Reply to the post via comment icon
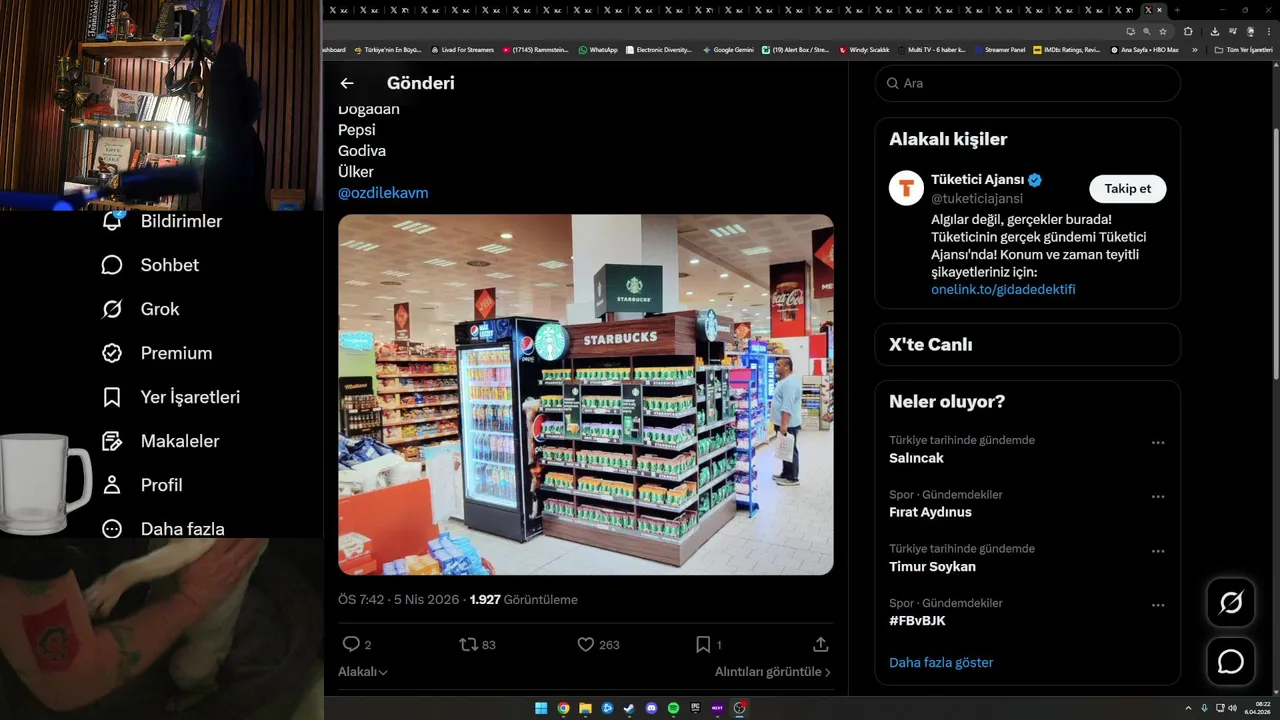1280x720 pixels. click(351, 645)
